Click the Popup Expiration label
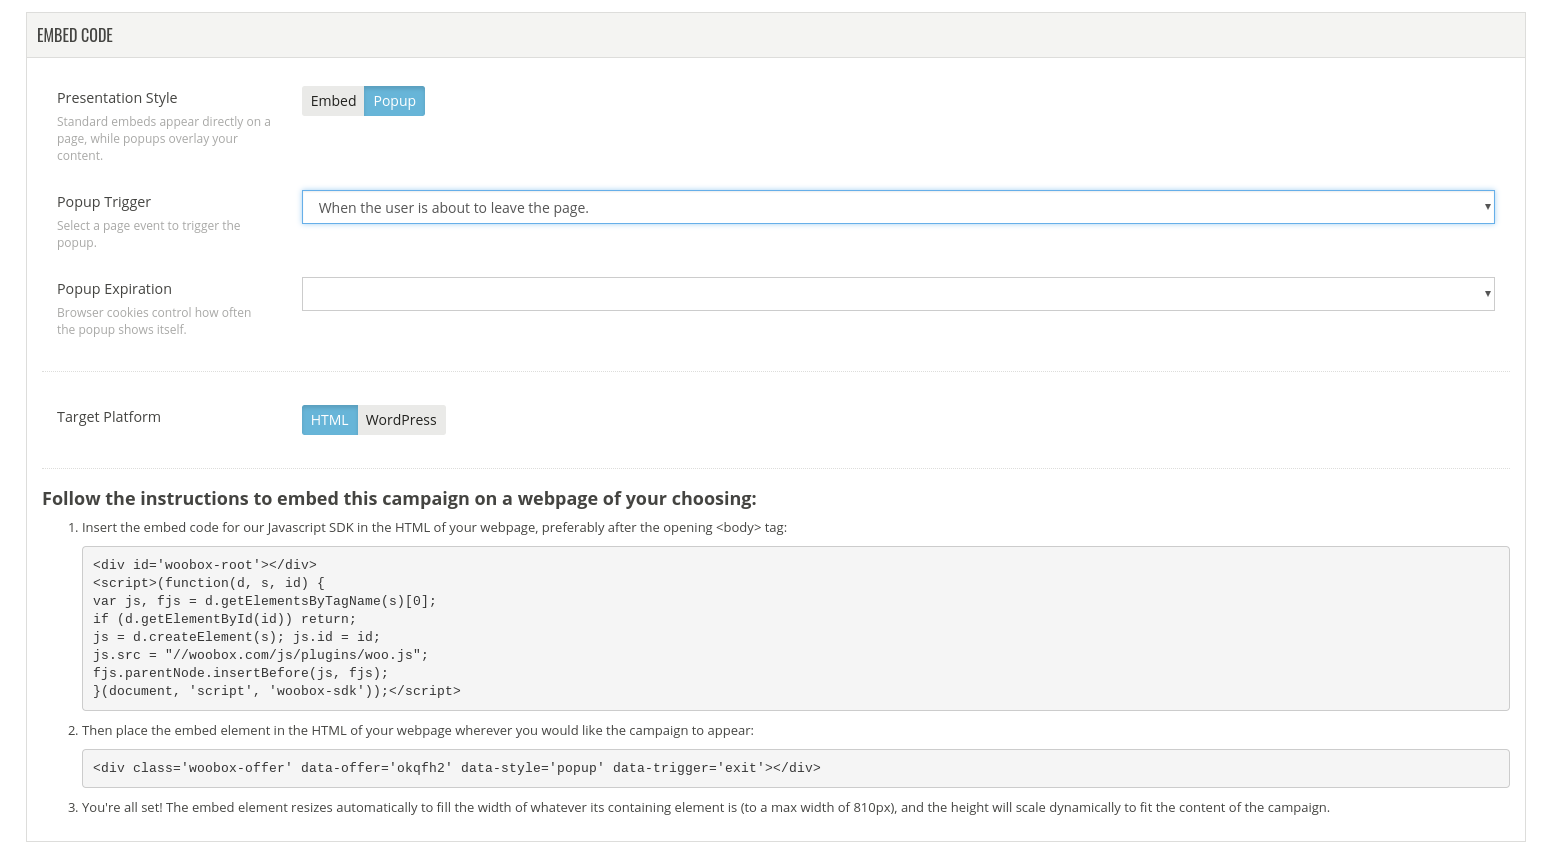1546x860 pixels. click(114, 289)
